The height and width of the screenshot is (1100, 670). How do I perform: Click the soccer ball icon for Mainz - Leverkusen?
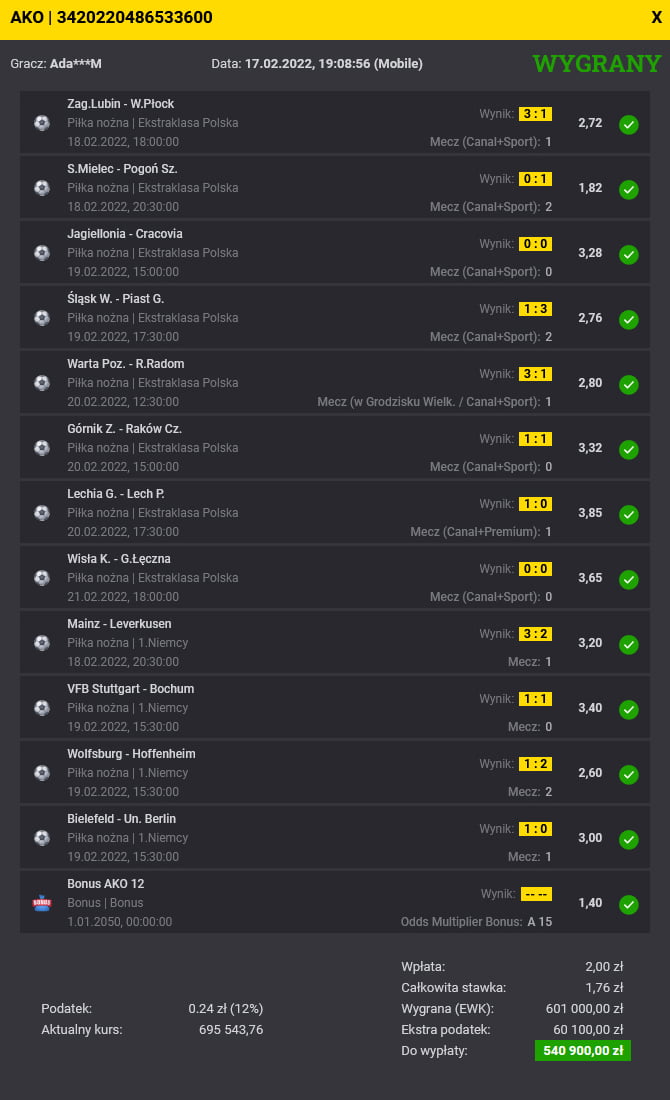pos(42,643)
